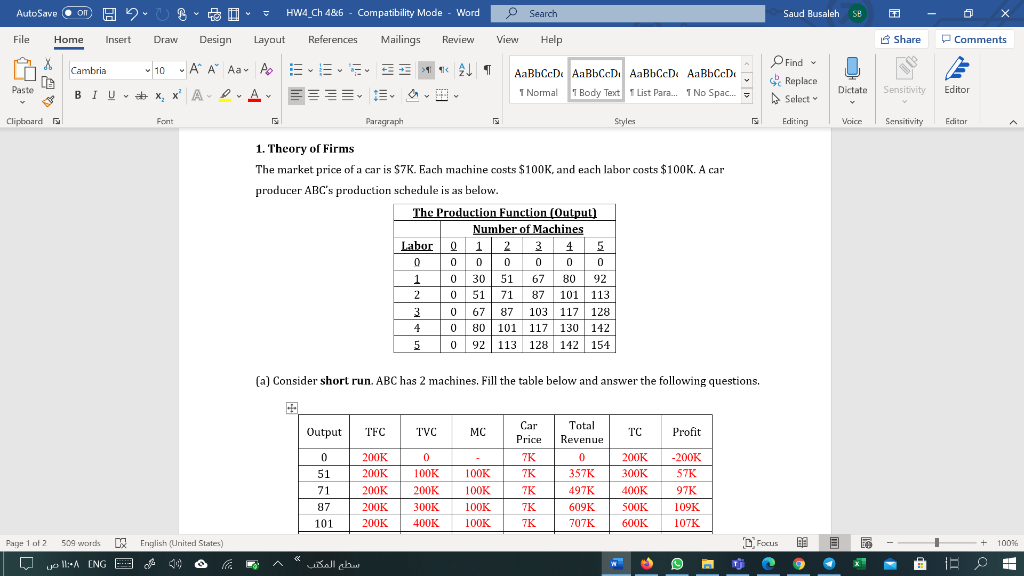
Task: Click the Quick Print icon in title bar
Action: point(214,14)
